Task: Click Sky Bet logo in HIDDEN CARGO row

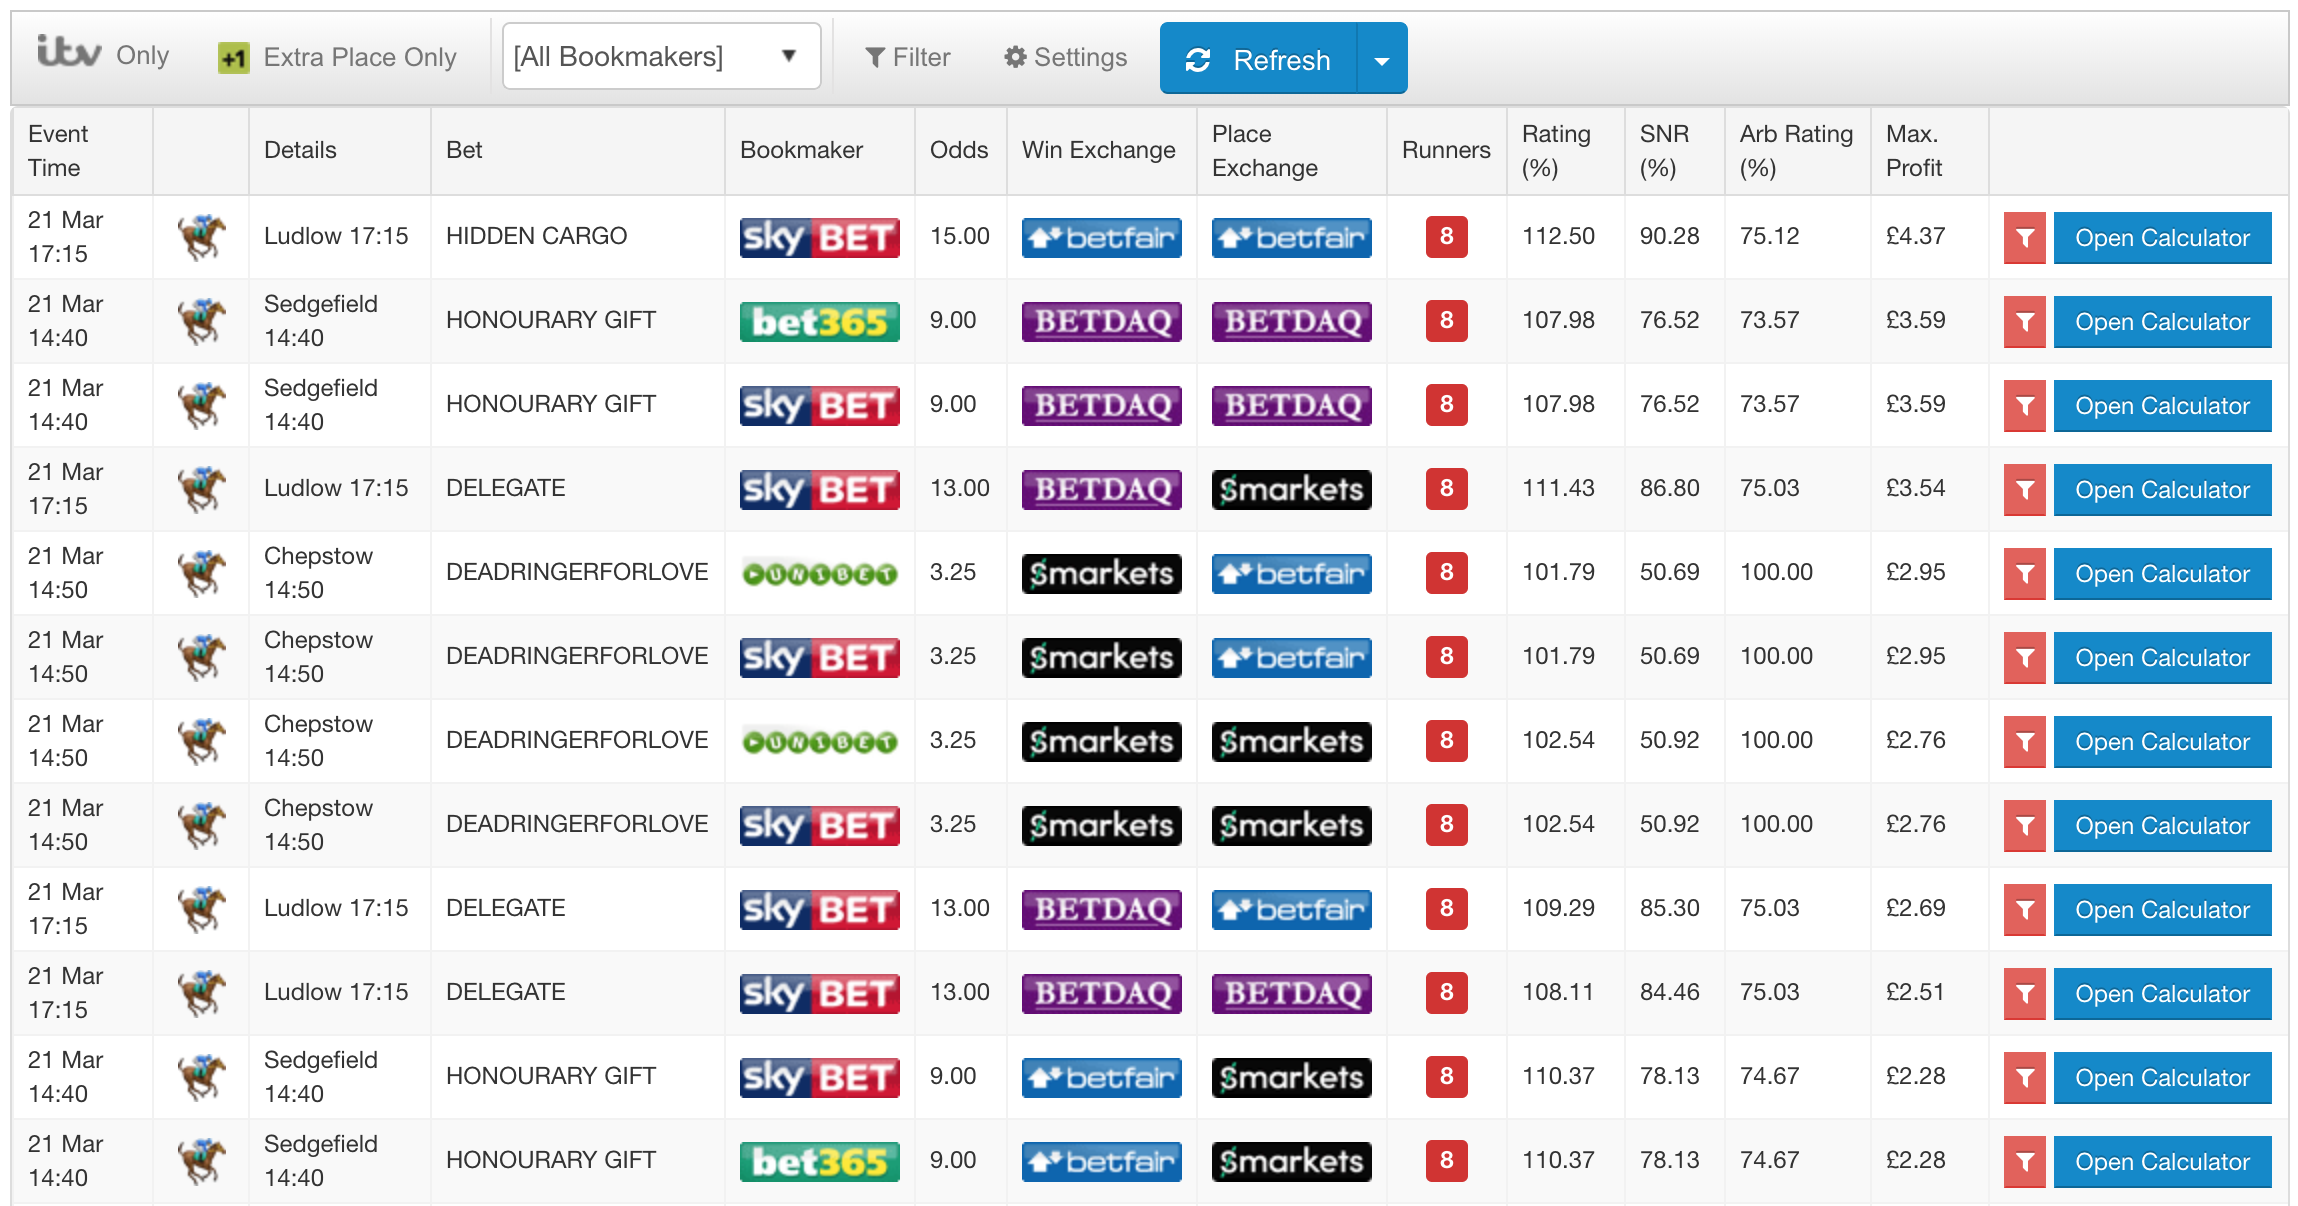Action: click(x=819, y=238)
